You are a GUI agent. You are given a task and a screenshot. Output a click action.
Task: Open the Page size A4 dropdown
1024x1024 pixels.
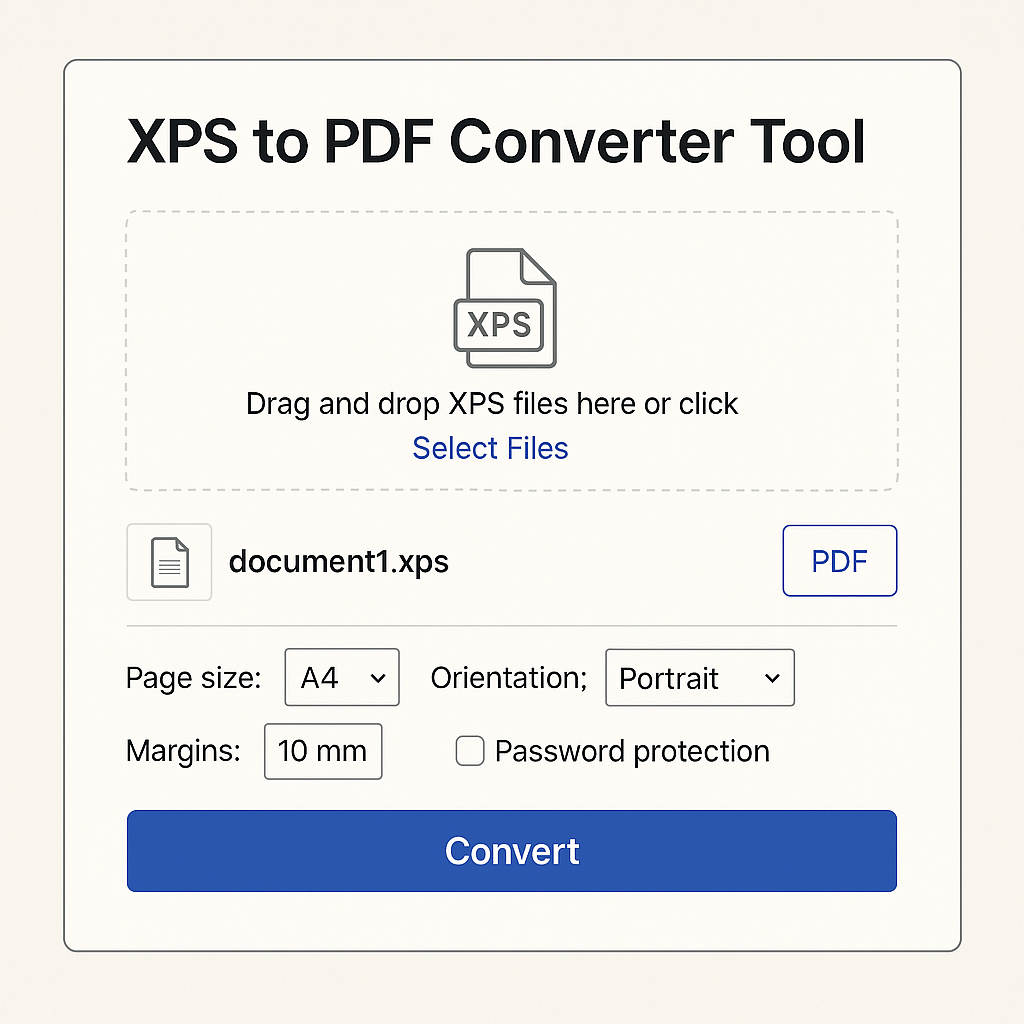342,678
